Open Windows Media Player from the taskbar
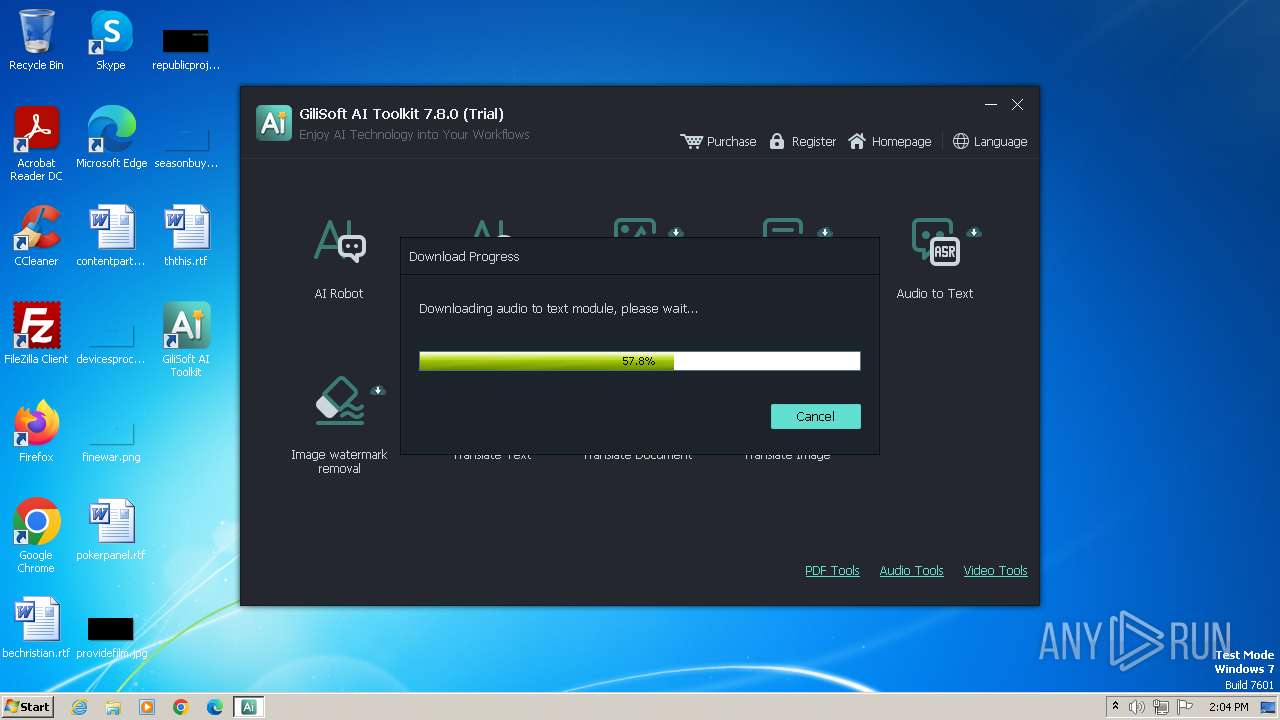1280x720 pixels. click(x=147, y=707)
